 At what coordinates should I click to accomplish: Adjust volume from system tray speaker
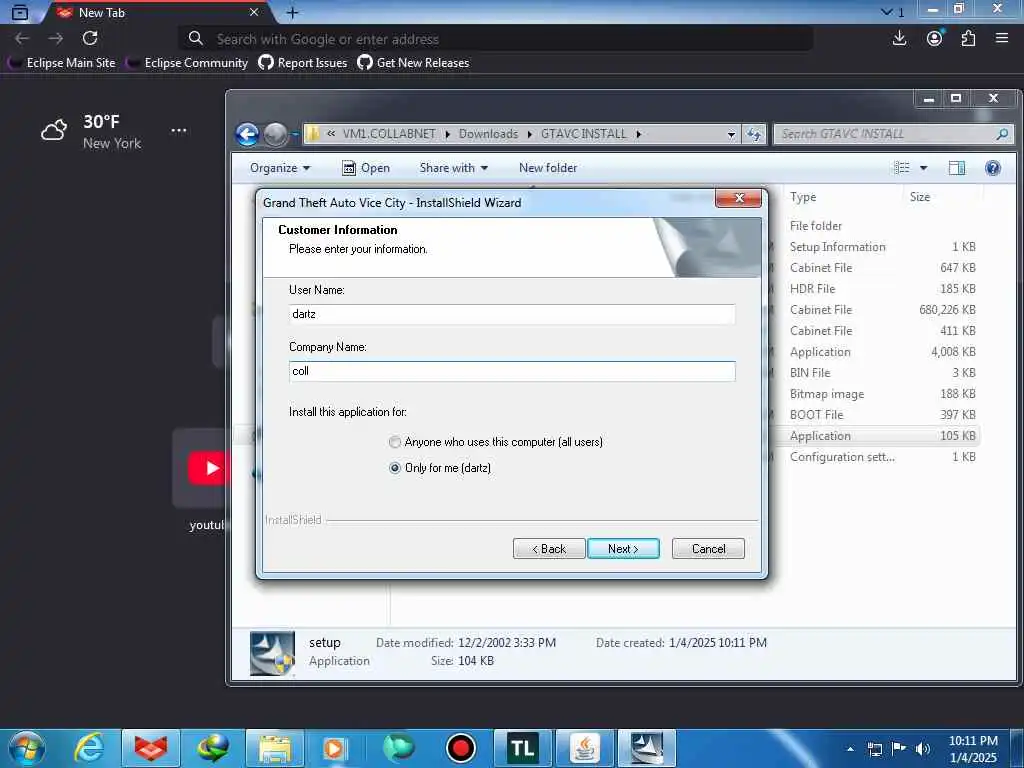tap(923, 748)
